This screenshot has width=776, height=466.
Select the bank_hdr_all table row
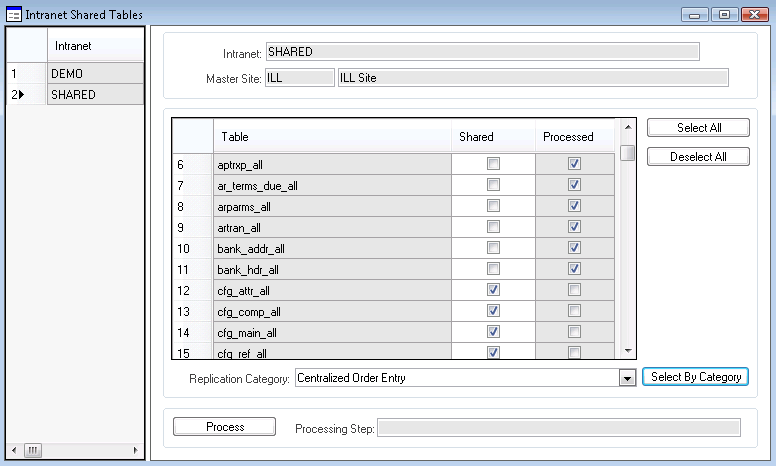click(x=332, y=269)
